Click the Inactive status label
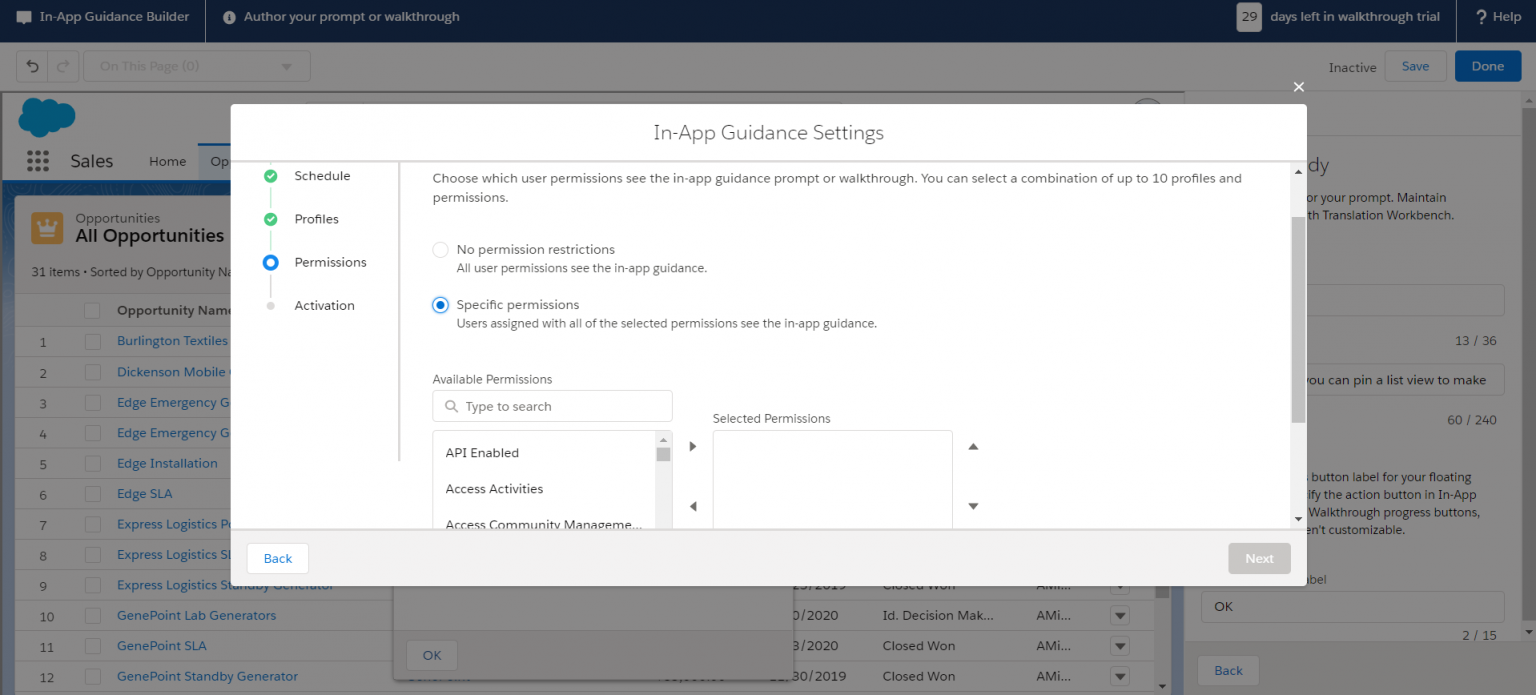 (x=1352, y=67)
